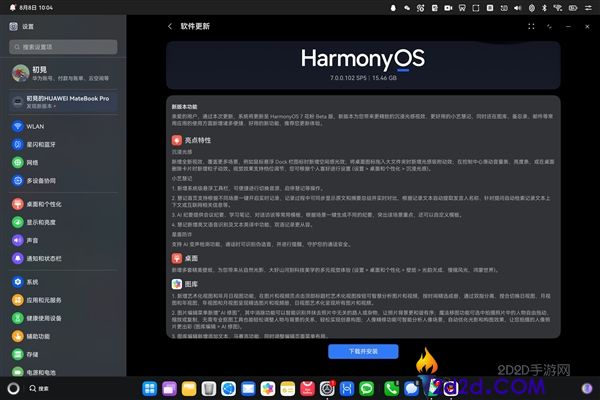Open 存储 settings in the sidebar

click(x=63, y=354)
